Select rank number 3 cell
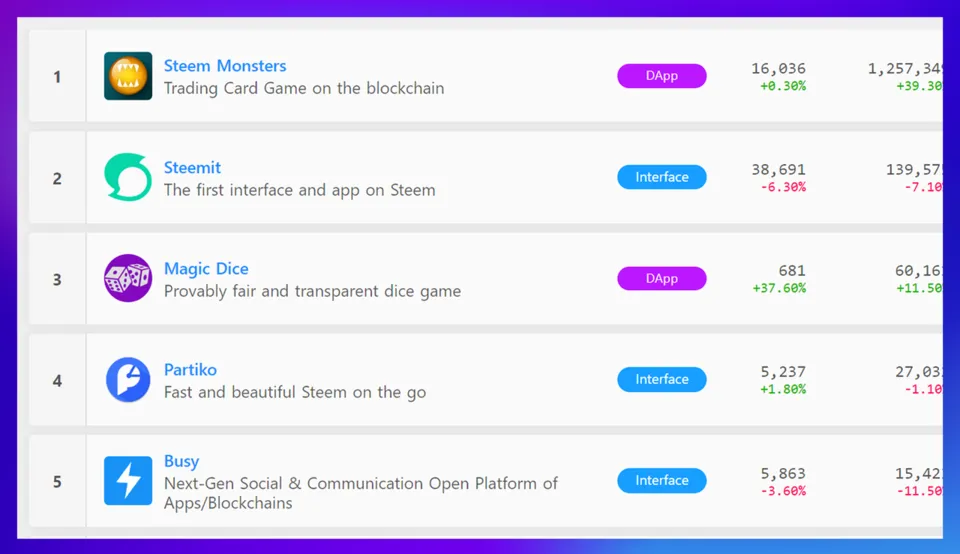Screen dimensions: 960x554 [x=57, y=279]
